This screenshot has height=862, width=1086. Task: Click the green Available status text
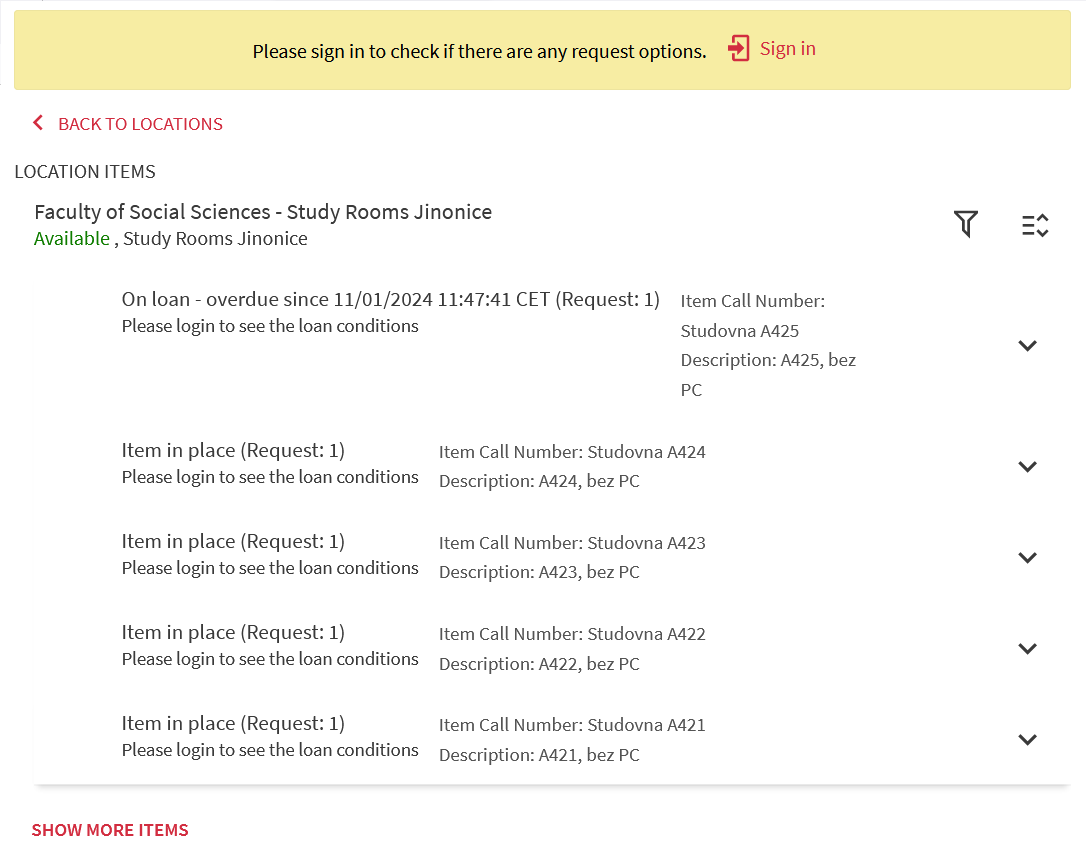tap(72, 239)
